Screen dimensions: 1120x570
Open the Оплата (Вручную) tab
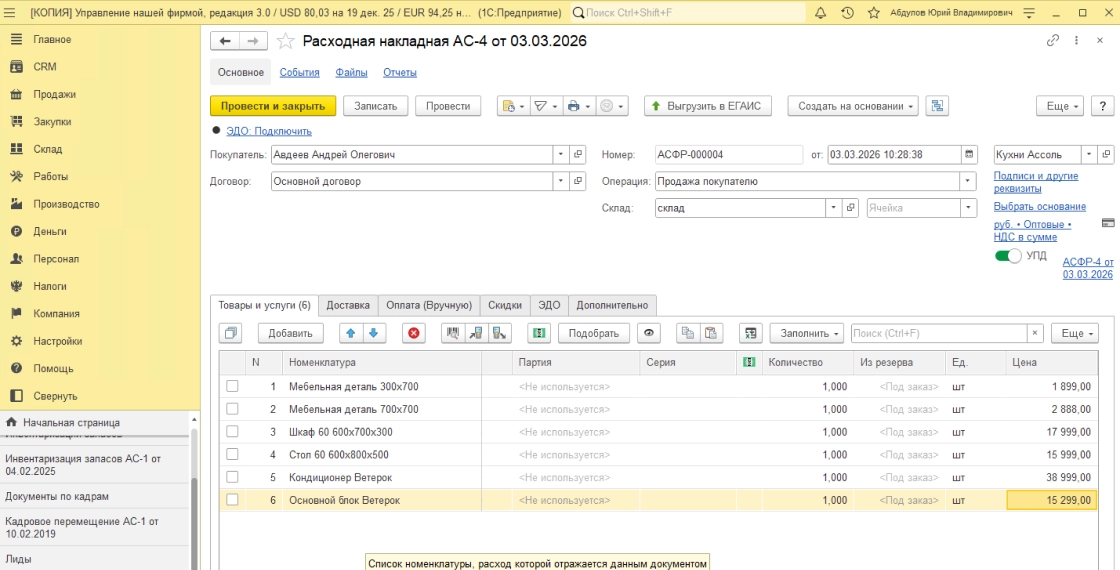tap(429, 305)
